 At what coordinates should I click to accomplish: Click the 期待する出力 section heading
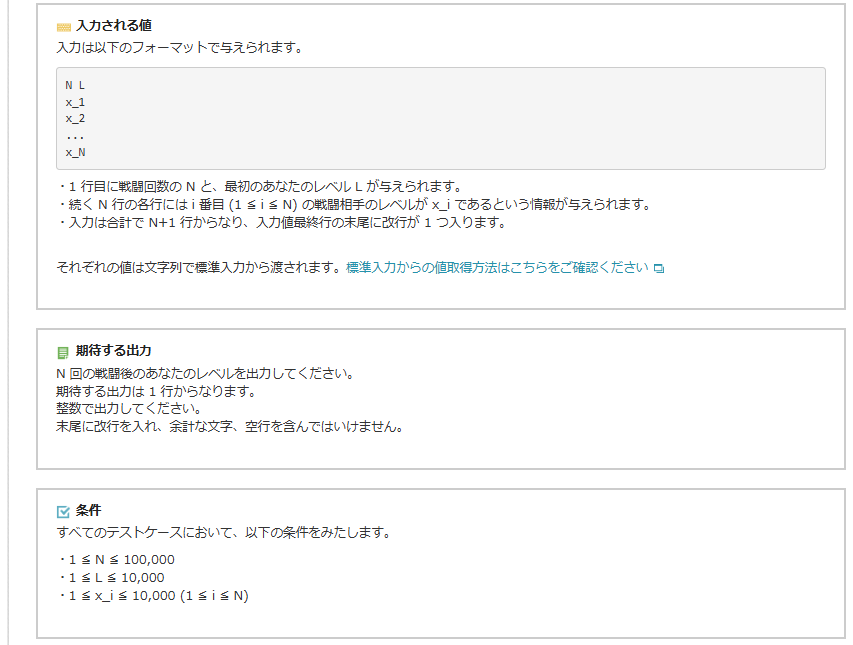(114, 351)
